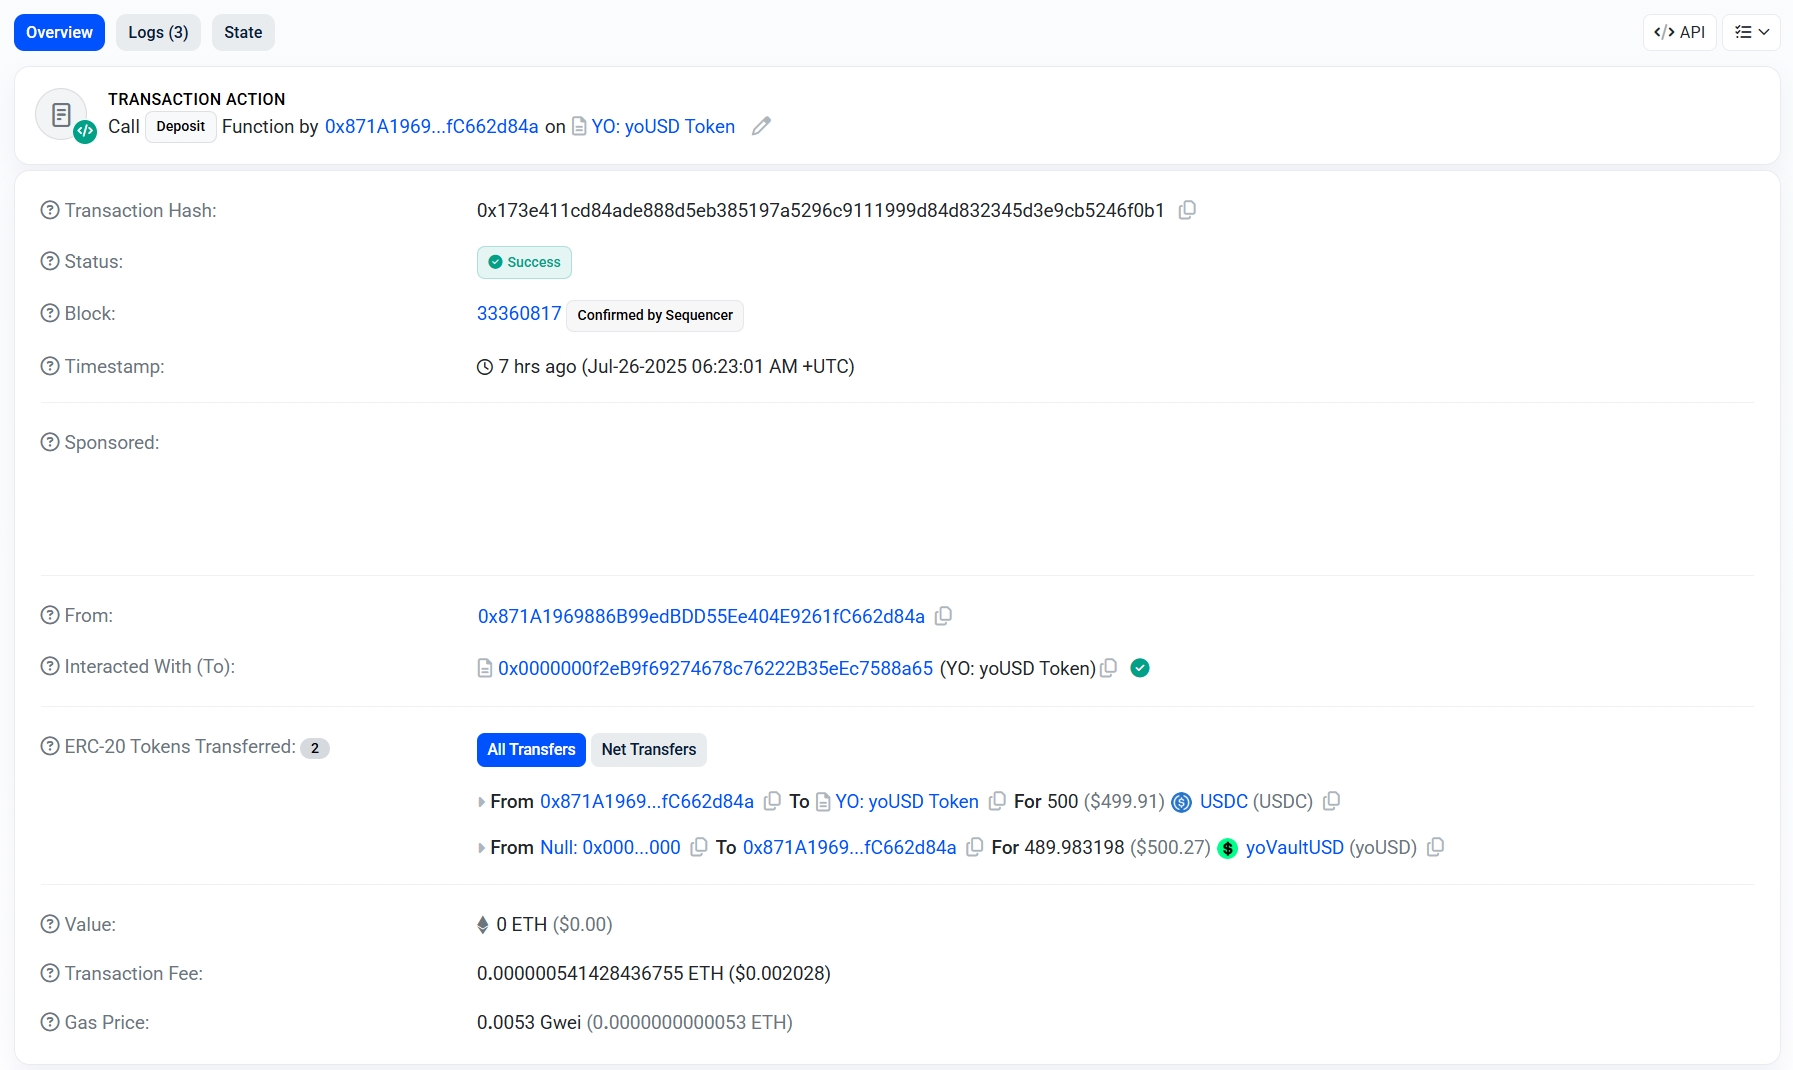1793x1070 pixels.
Task: Switch to the State tab
Action: 243,32
